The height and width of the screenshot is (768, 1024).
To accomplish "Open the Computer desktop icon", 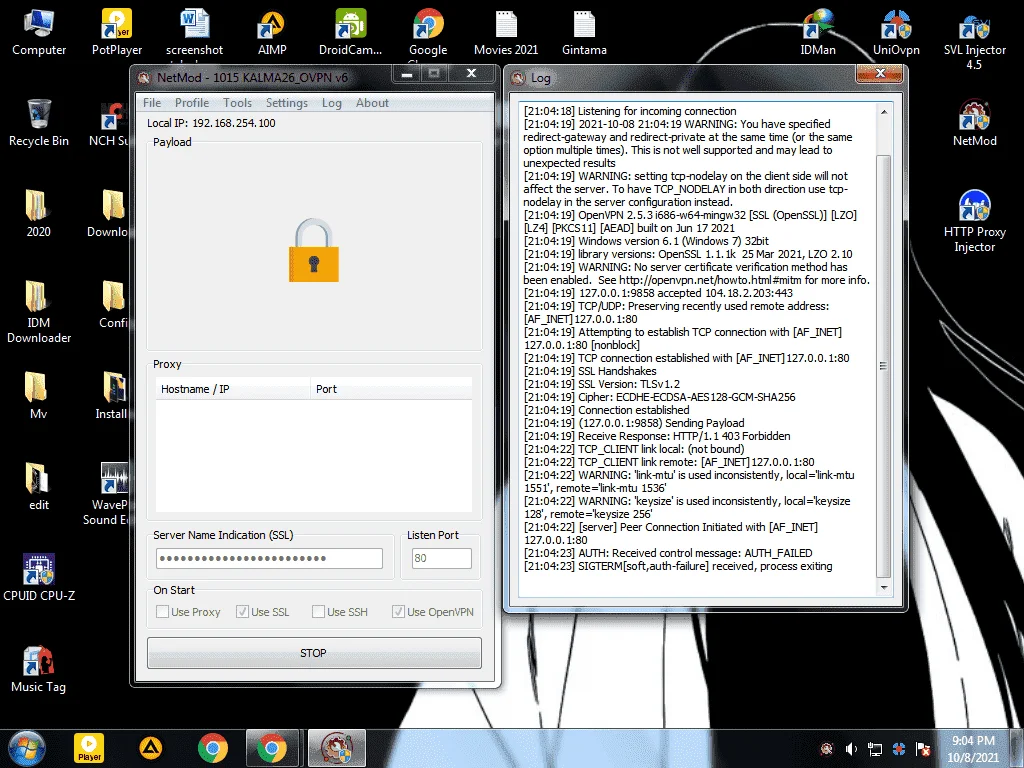I will coord(39,33).
